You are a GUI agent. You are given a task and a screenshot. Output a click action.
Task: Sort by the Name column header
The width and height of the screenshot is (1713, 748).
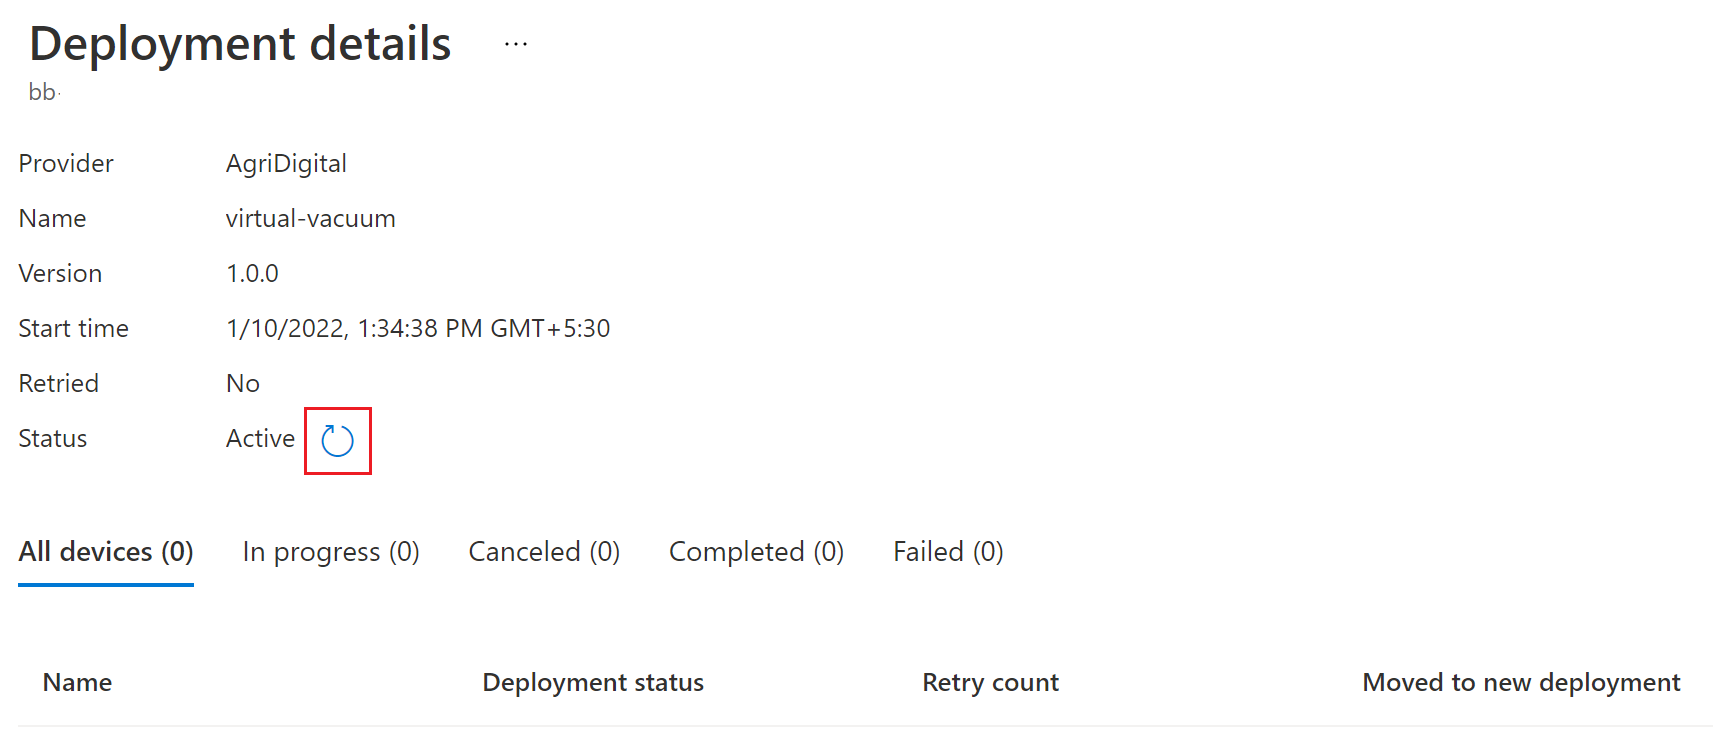[x=77, y=682]
